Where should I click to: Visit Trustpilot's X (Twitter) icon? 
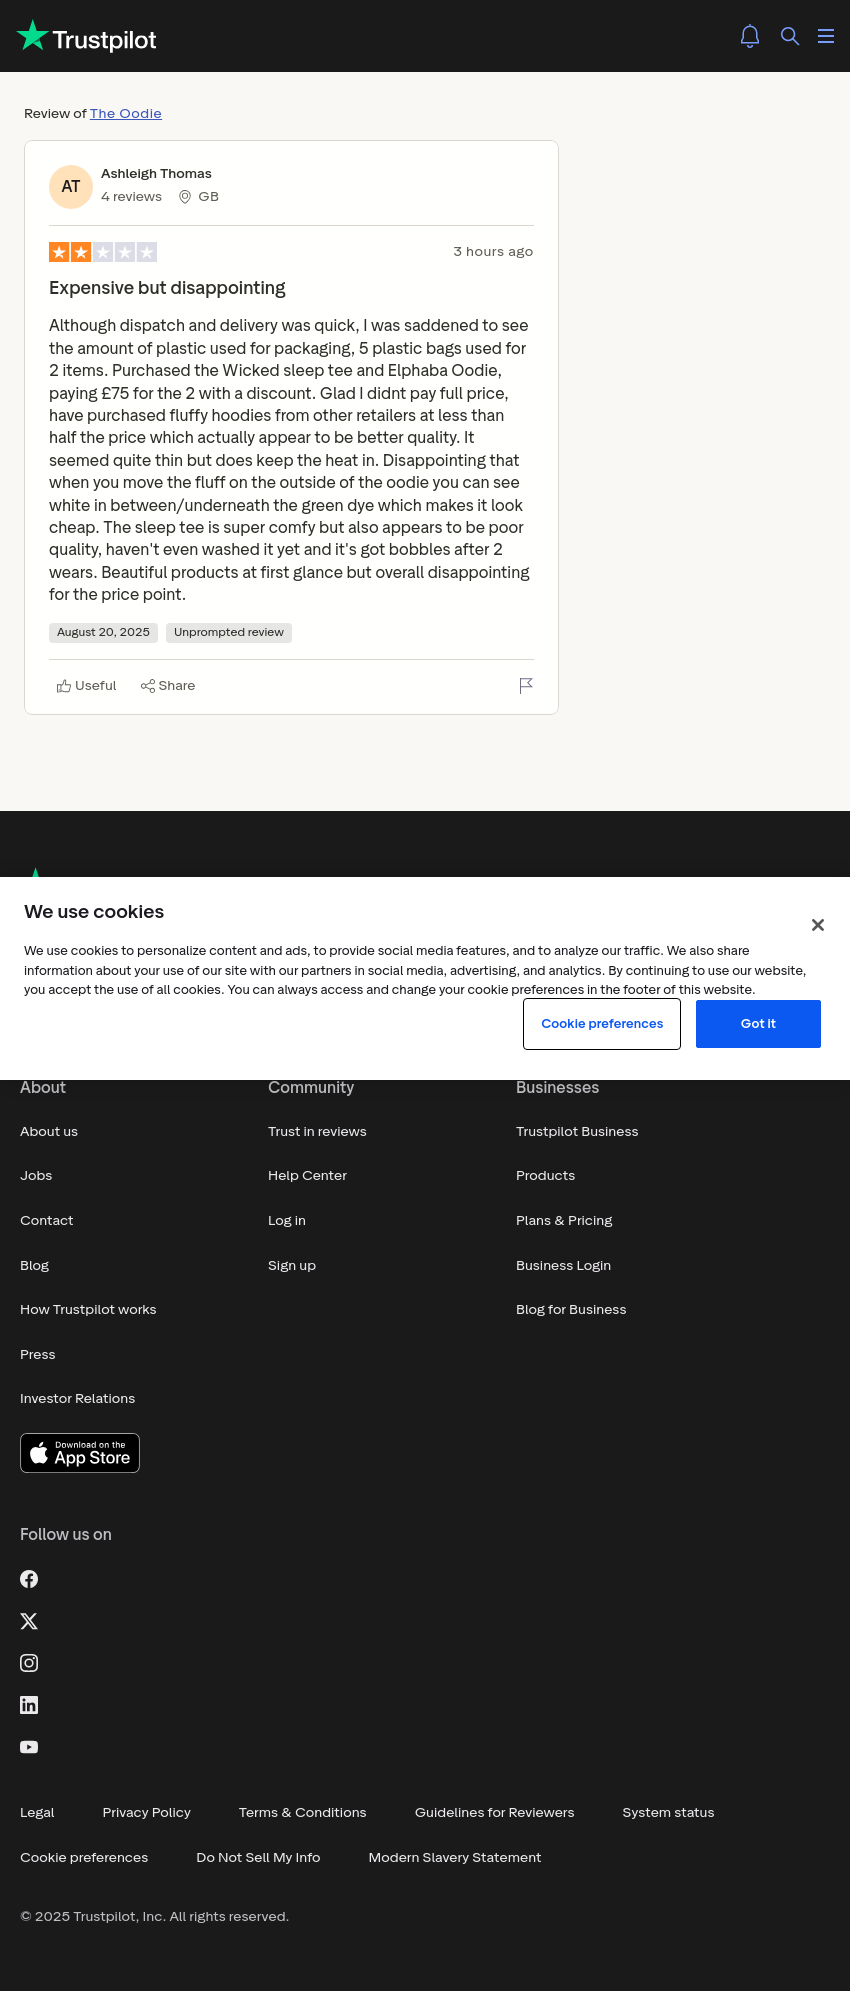(x=29, y=1621)
